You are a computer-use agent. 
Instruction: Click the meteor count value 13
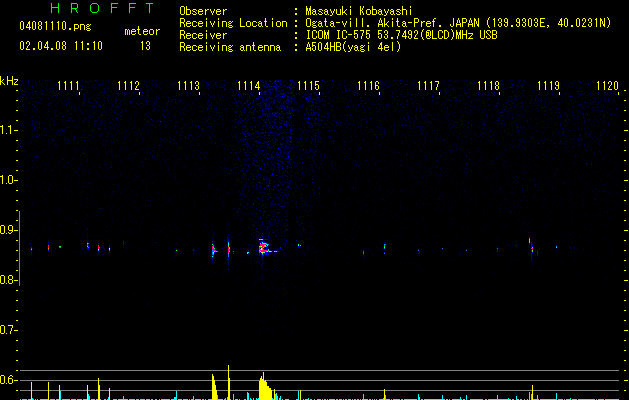145,46
